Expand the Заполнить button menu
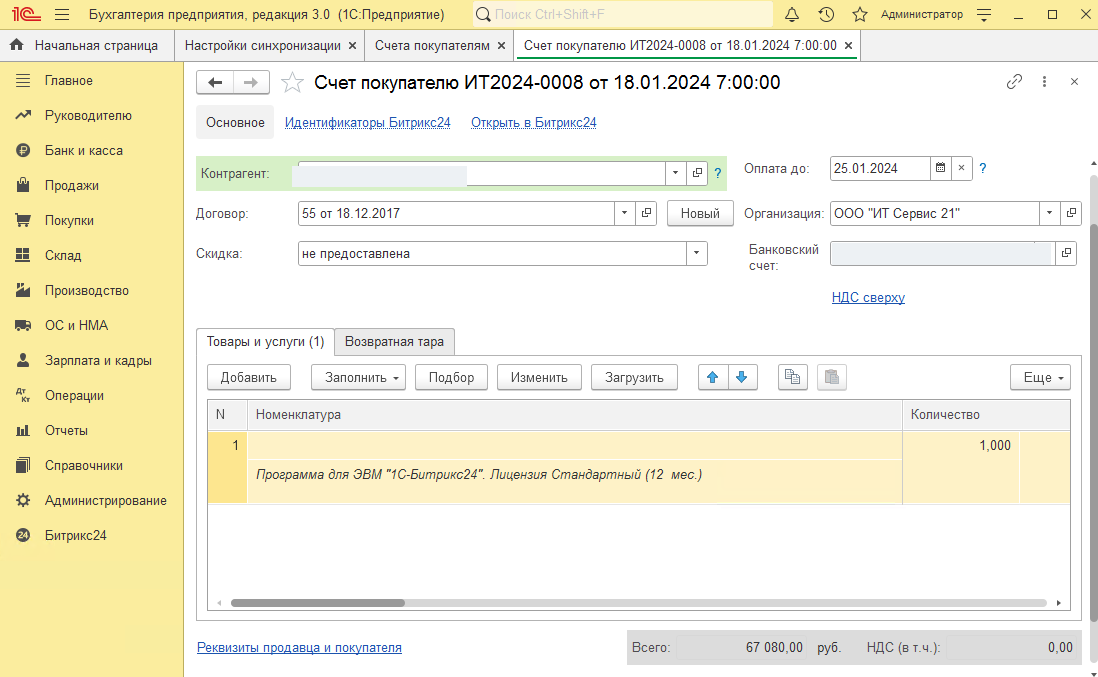The height and width of the screenshot is (677, 1098). coord(358,377)
